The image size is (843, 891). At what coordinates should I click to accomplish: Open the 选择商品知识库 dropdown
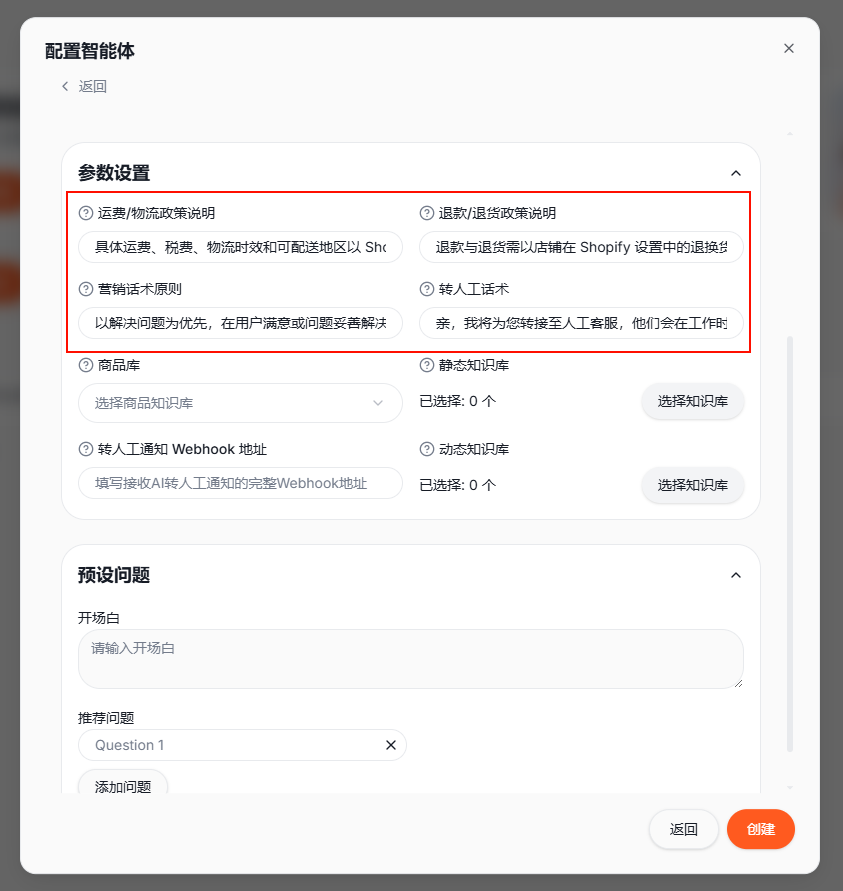(x=240, y=403)
